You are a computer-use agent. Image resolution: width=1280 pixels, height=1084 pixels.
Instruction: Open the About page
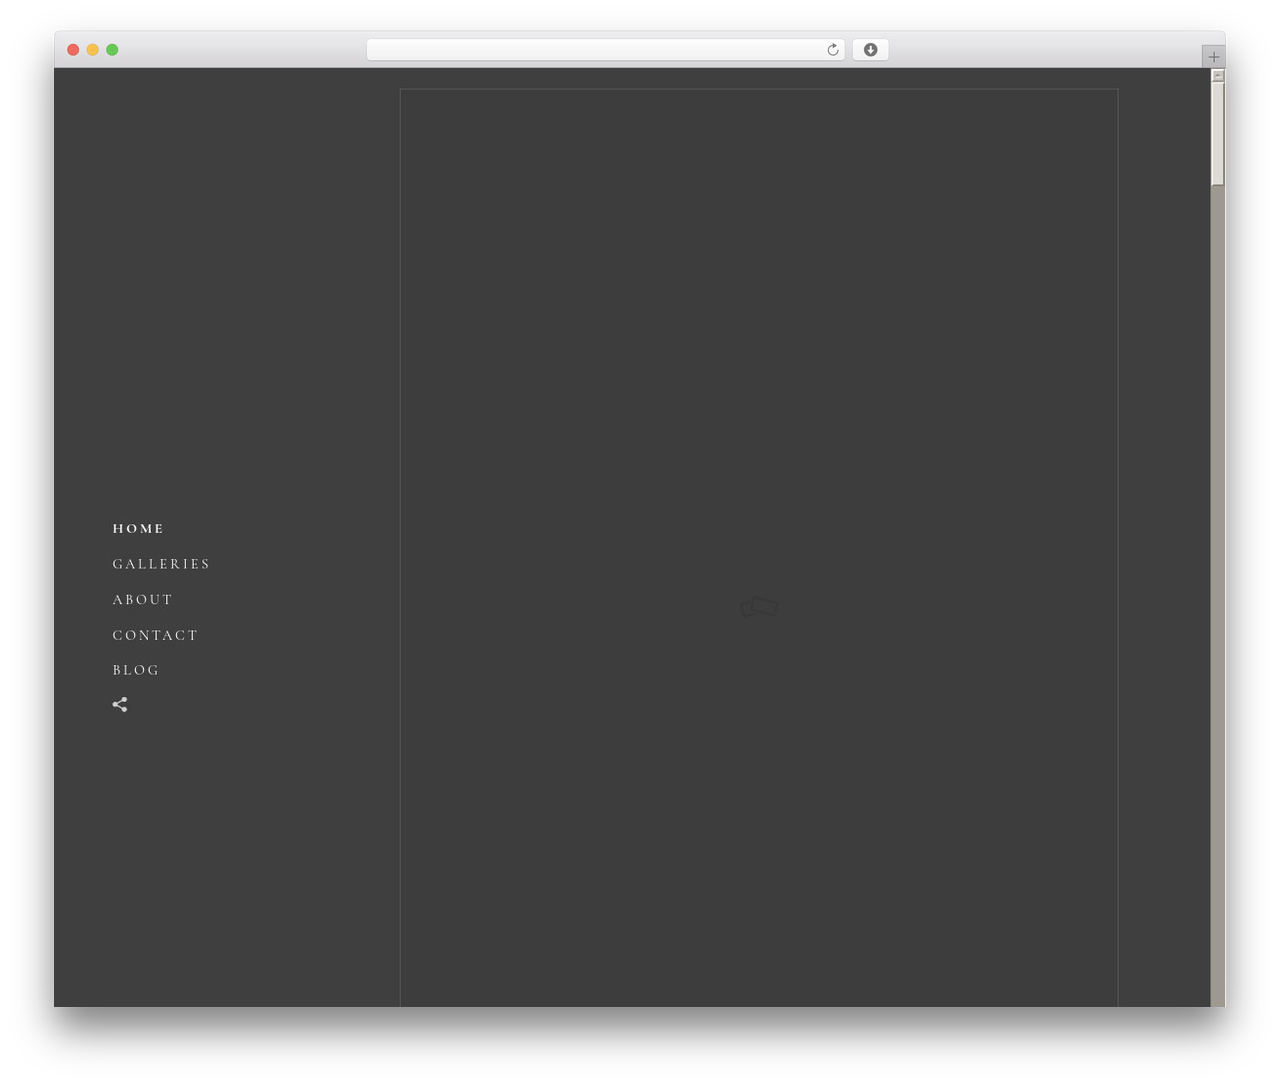click(x=143, y=600)
